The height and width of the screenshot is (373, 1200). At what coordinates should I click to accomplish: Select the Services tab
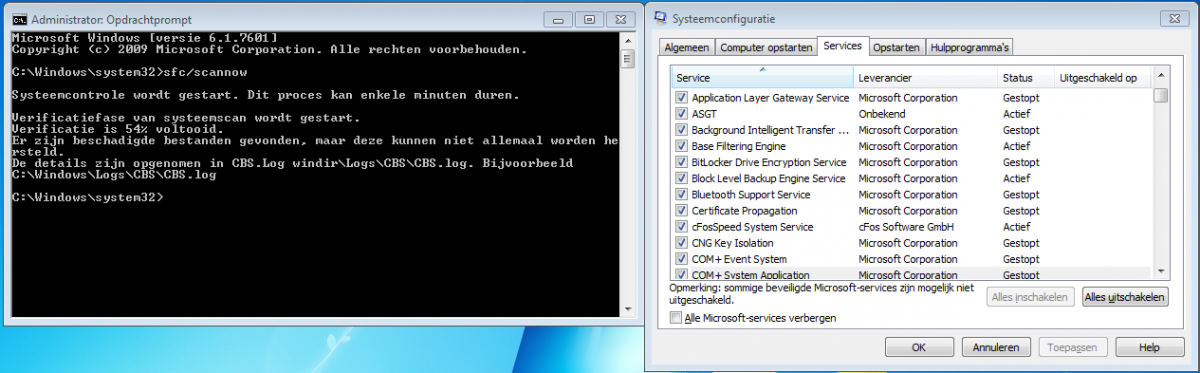[x=842, y=46]
